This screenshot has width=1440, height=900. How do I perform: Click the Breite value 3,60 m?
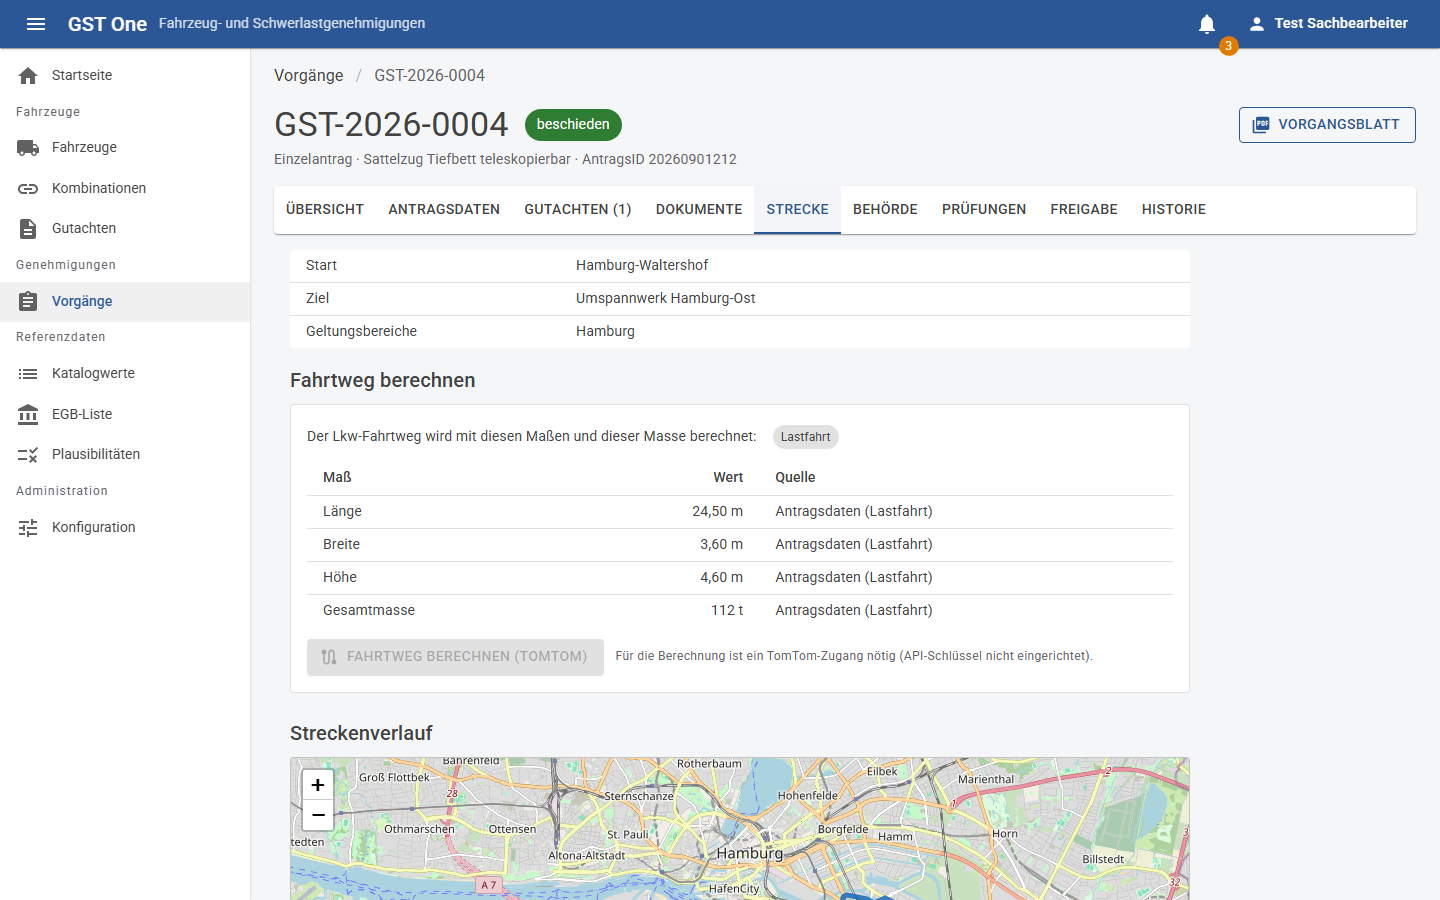[721, 545]
